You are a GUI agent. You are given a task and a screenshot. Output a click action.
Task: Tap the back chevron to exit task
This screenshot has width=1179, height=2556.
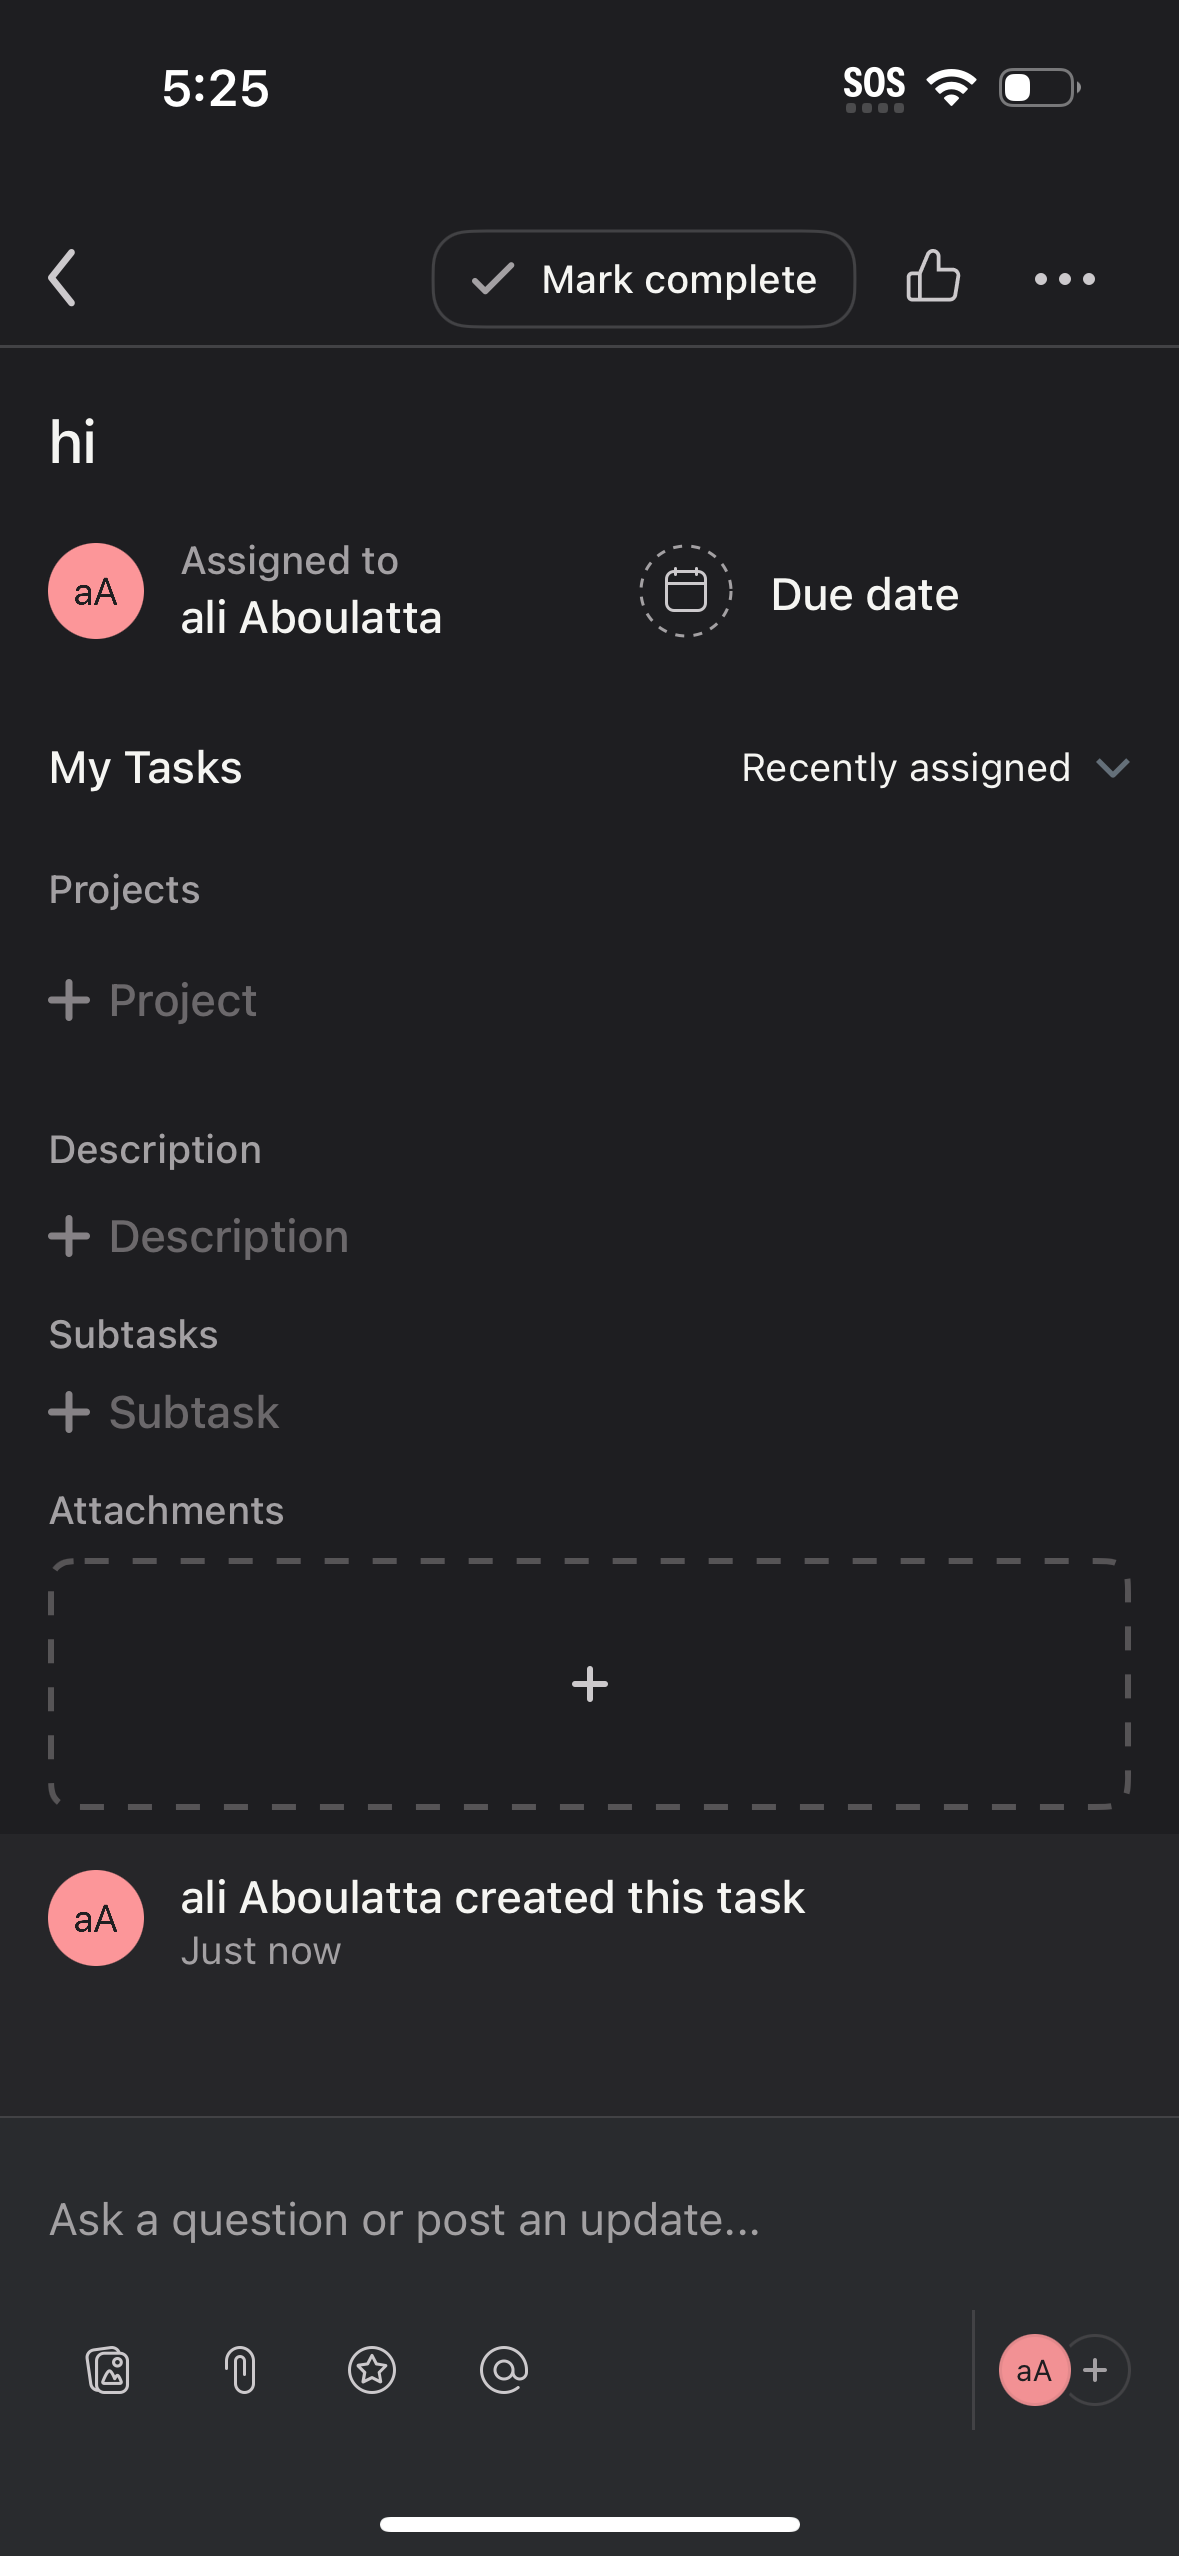[x=61, y=278]
